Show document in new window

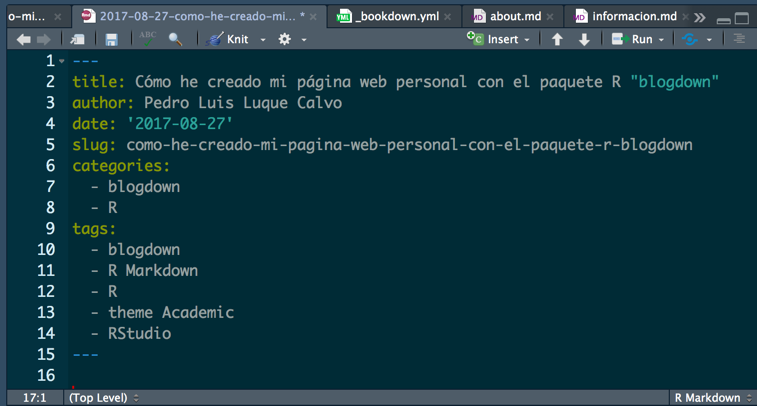click(77, 40)
